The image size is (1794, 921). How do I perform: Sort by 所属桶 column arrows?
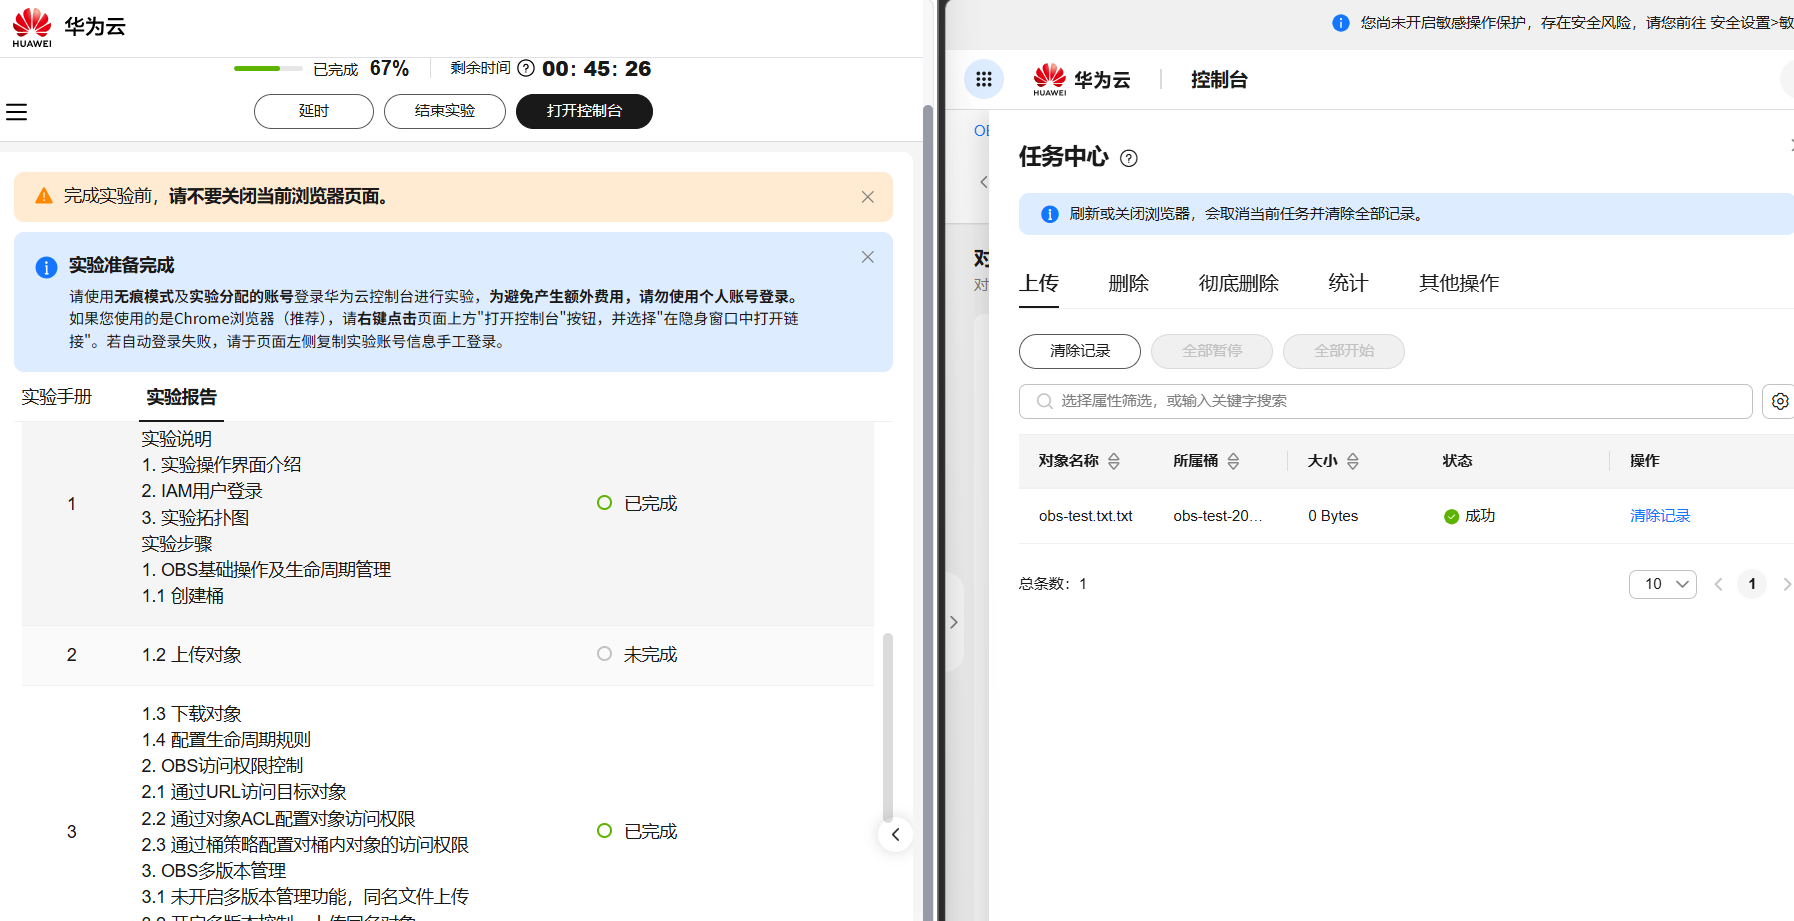click(1233, 461)
